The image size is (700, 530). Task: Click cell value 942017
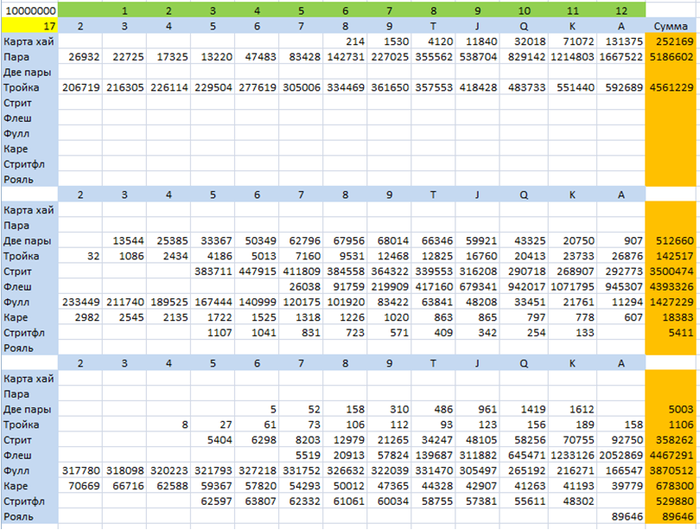tap(524, 287)
